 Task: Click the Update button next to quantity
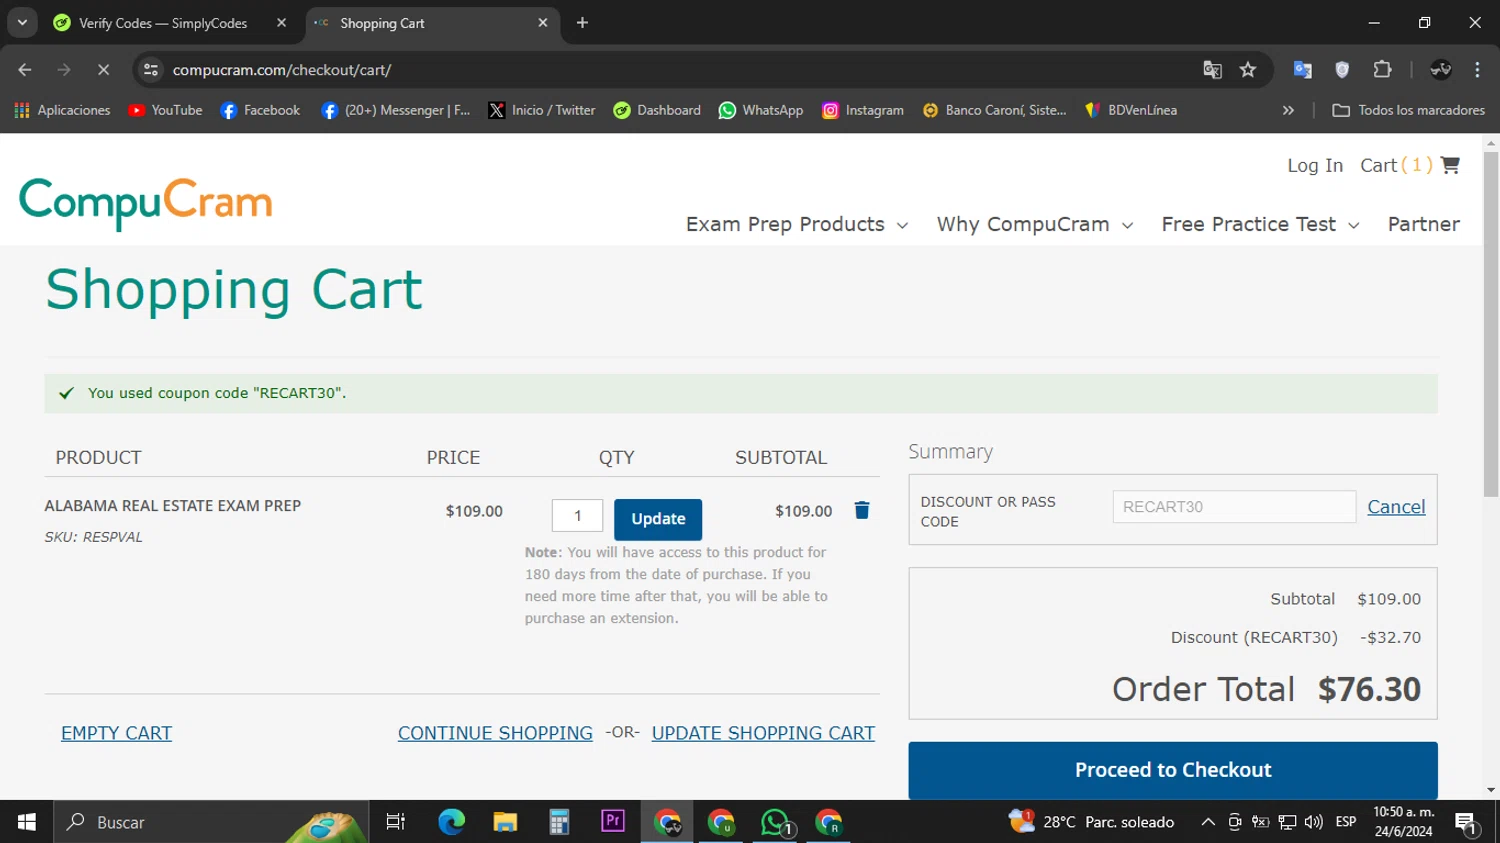click(x=658, y=519)
